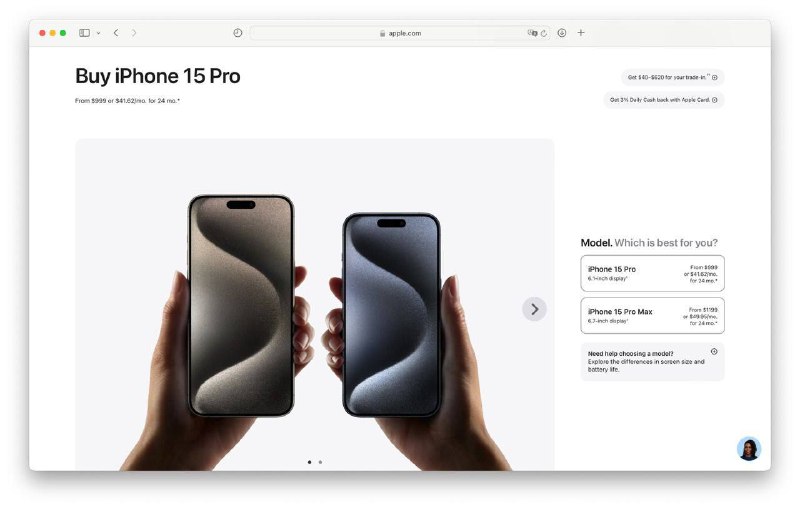Open the specialist chat avatar
This screenshot has width=800, height=509.
(x=749, y=449)
